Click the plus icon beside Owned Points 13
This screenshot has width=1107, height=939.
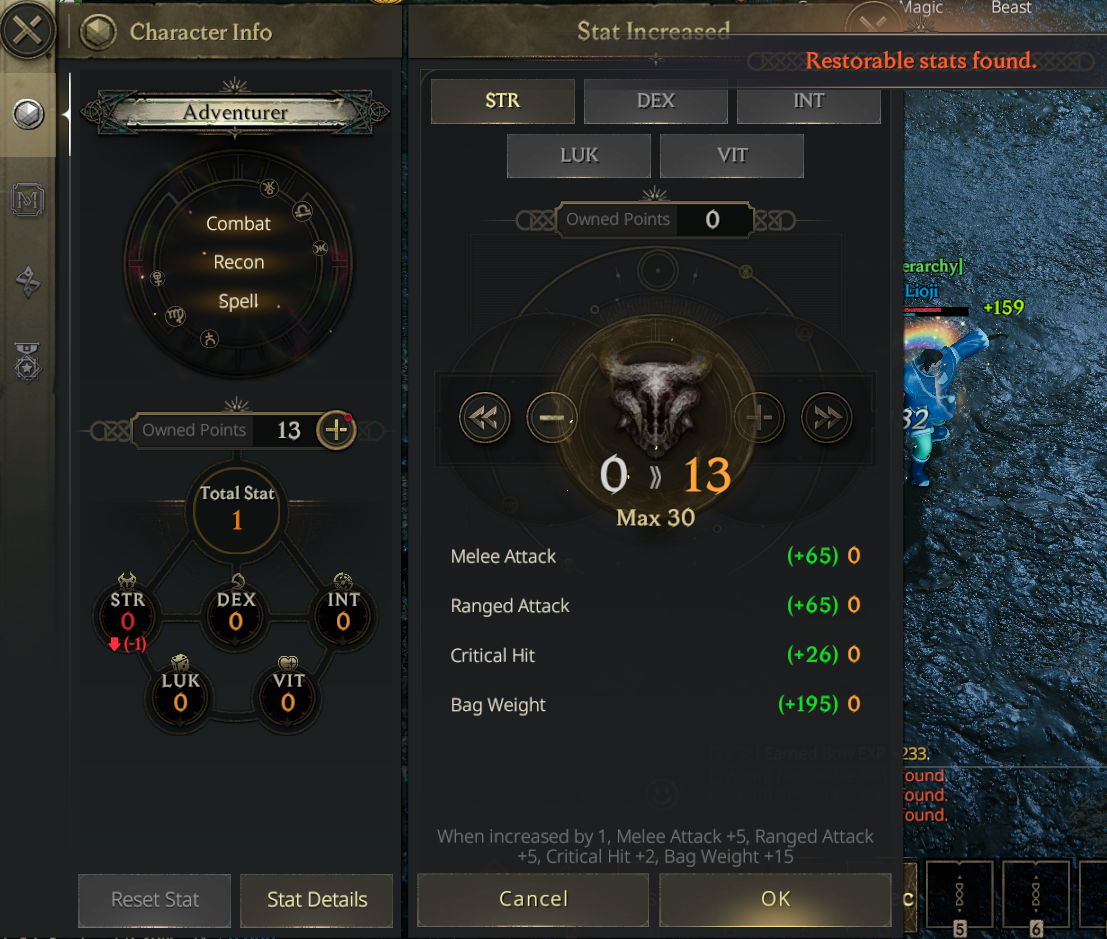[336, 429]
